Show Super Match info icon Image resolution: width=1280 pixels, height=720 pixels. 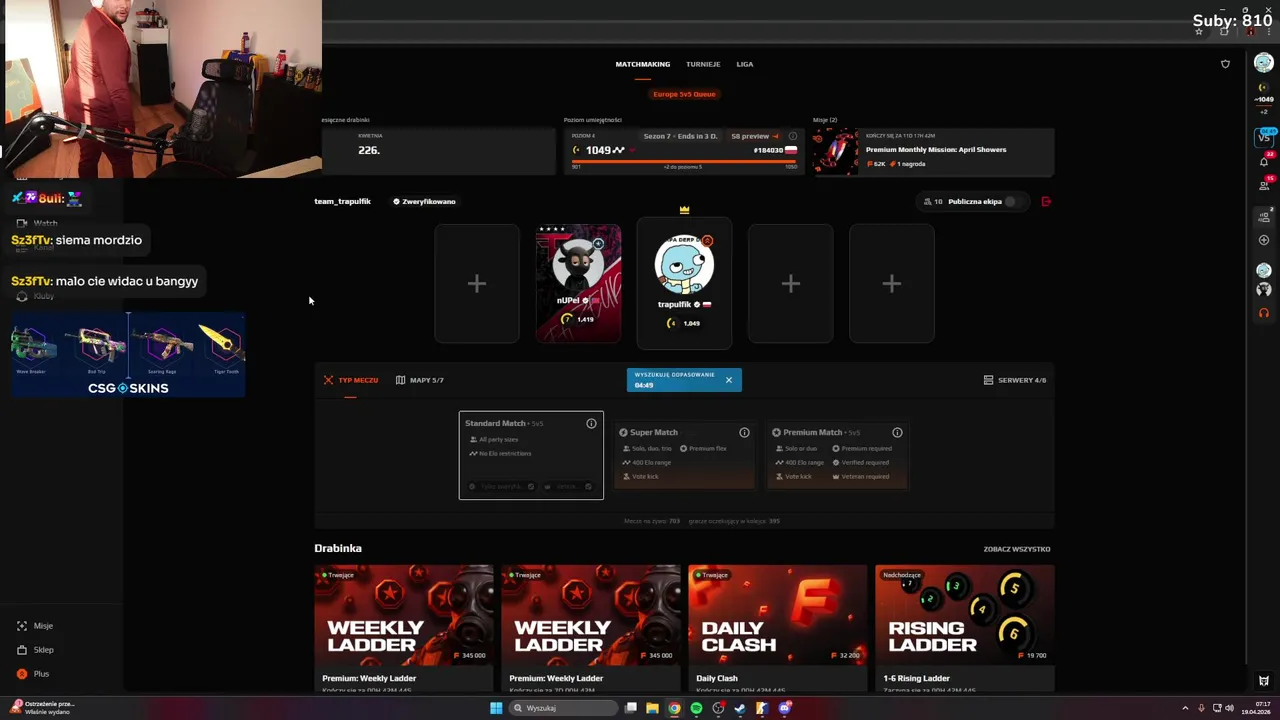pyautogui.click(x=744, y=433)
